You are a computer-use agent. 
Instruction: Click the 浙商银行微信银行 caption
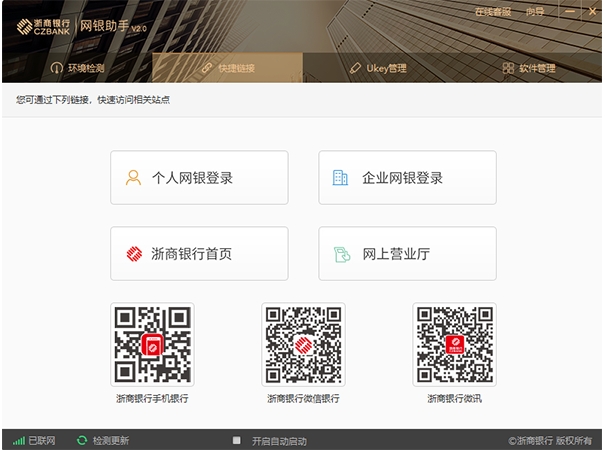[303, 399]
